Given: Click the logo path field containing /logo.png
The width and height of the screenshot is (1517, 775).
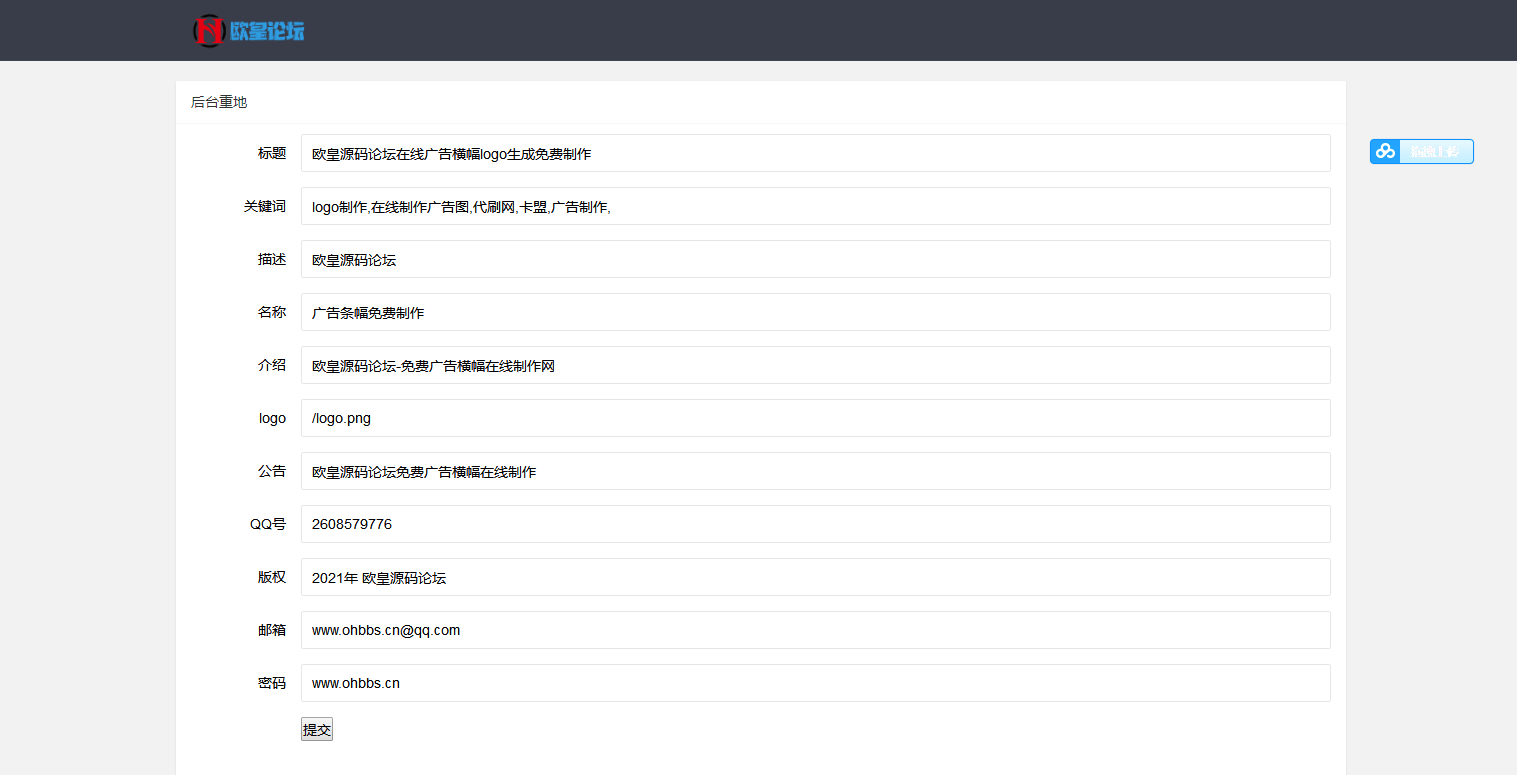Looking at the screenshot, I should tap(815, 419).
